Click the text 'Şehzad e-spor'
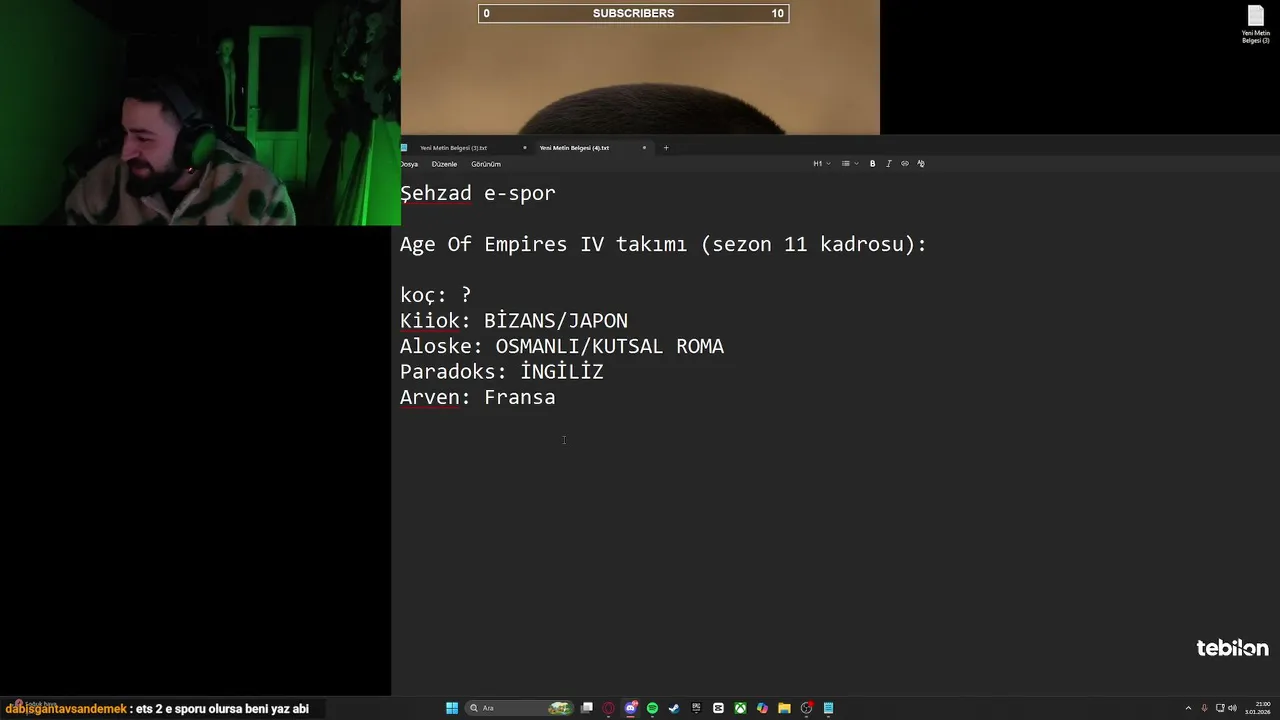Image resolution: width=1280 pixels, height=720 pixels. pos(478,193)
